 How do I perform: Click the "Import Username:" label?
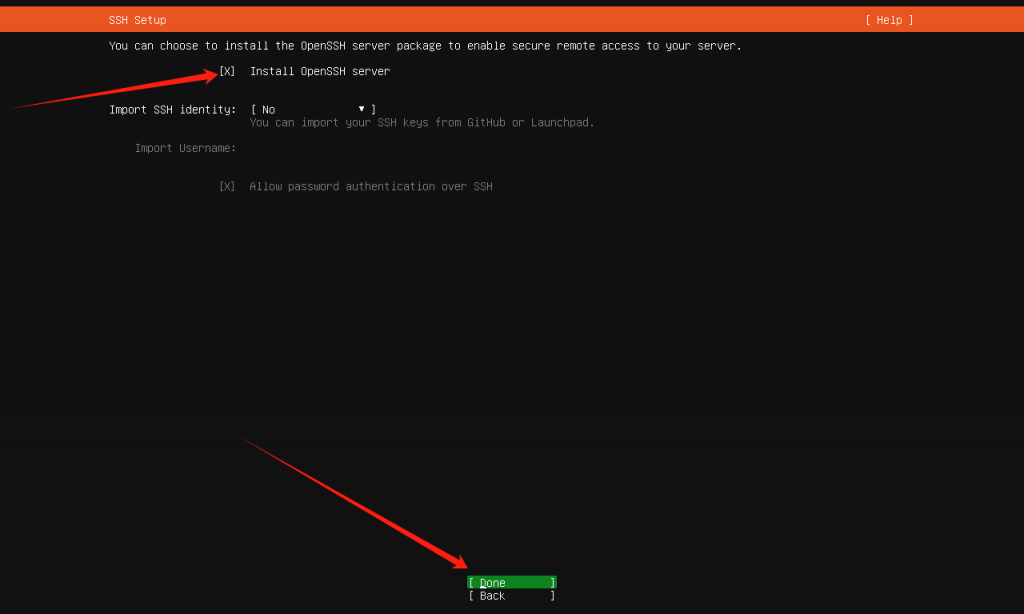click(x=185, y=148)
